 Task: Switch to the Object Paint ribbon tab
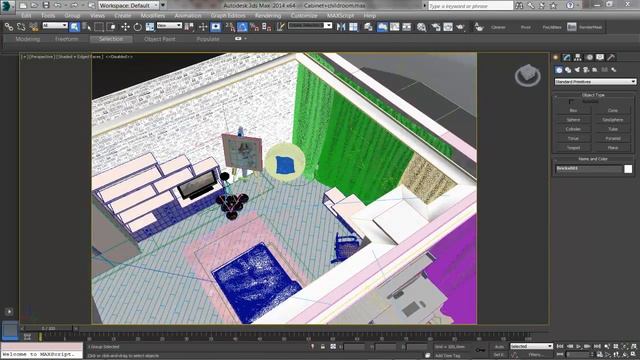tap(160, 39)
